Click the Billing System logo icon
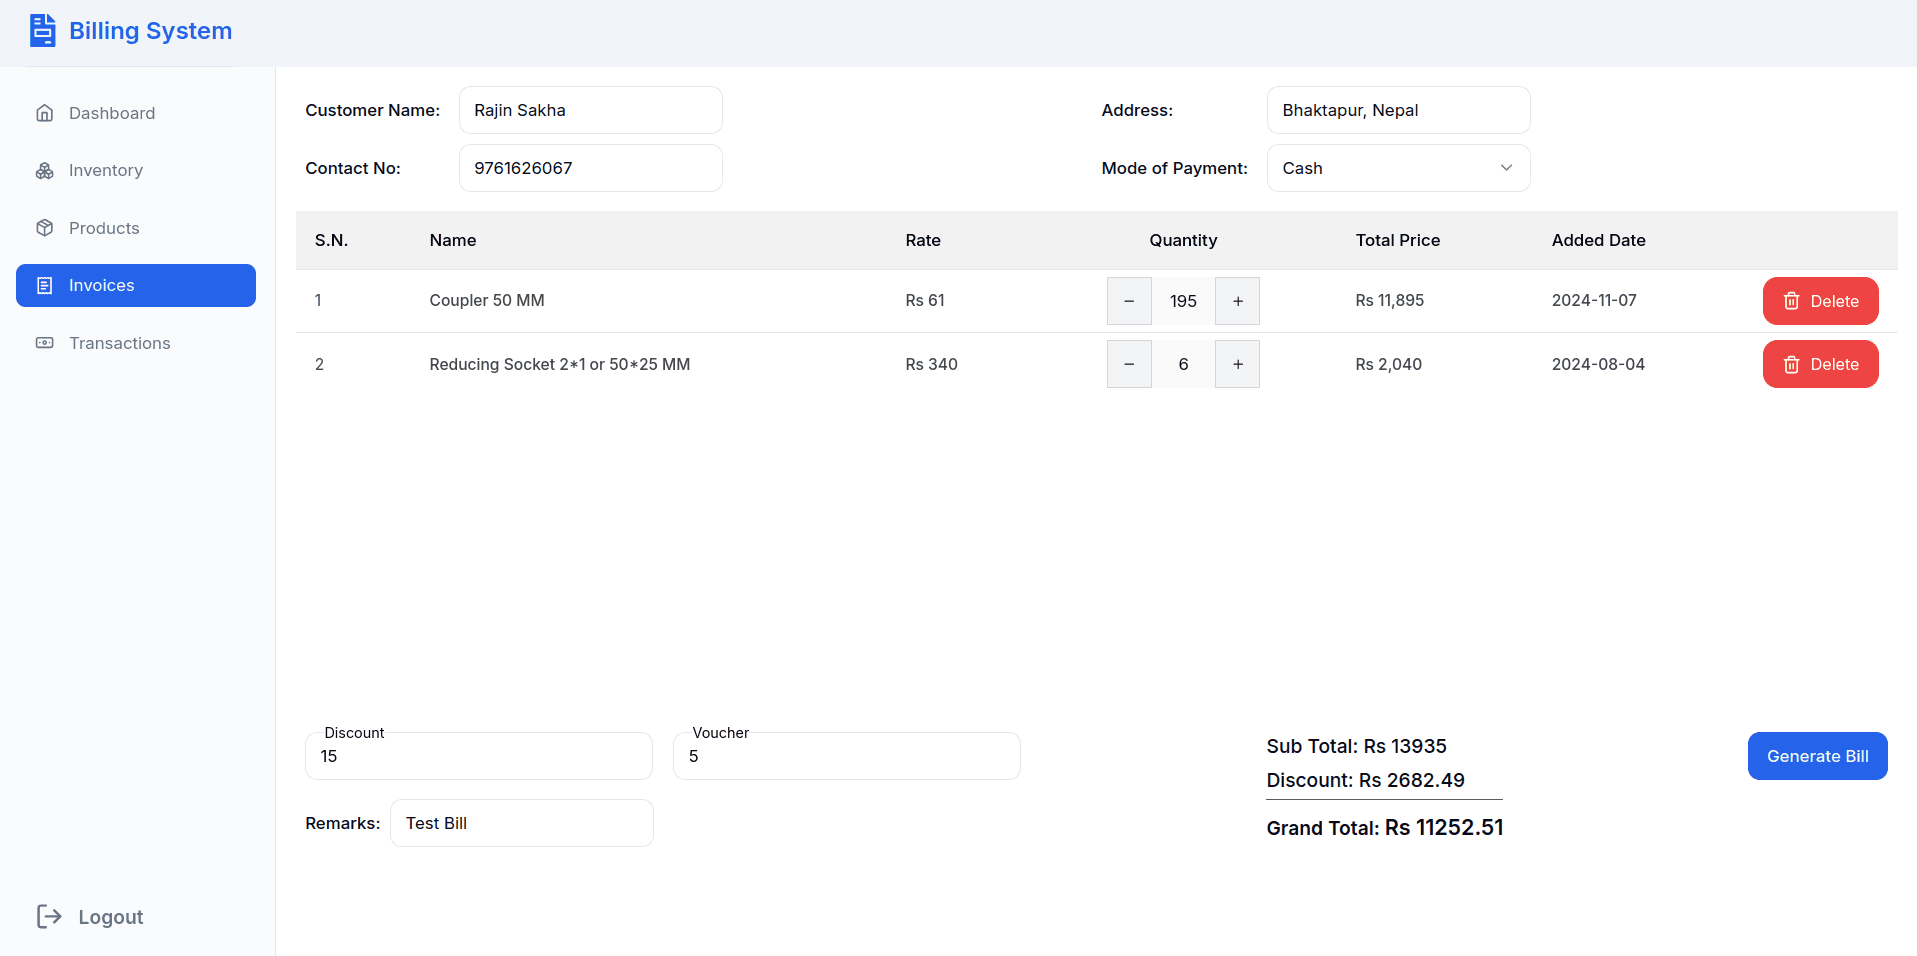The image size is (1917, 956). 42,31
